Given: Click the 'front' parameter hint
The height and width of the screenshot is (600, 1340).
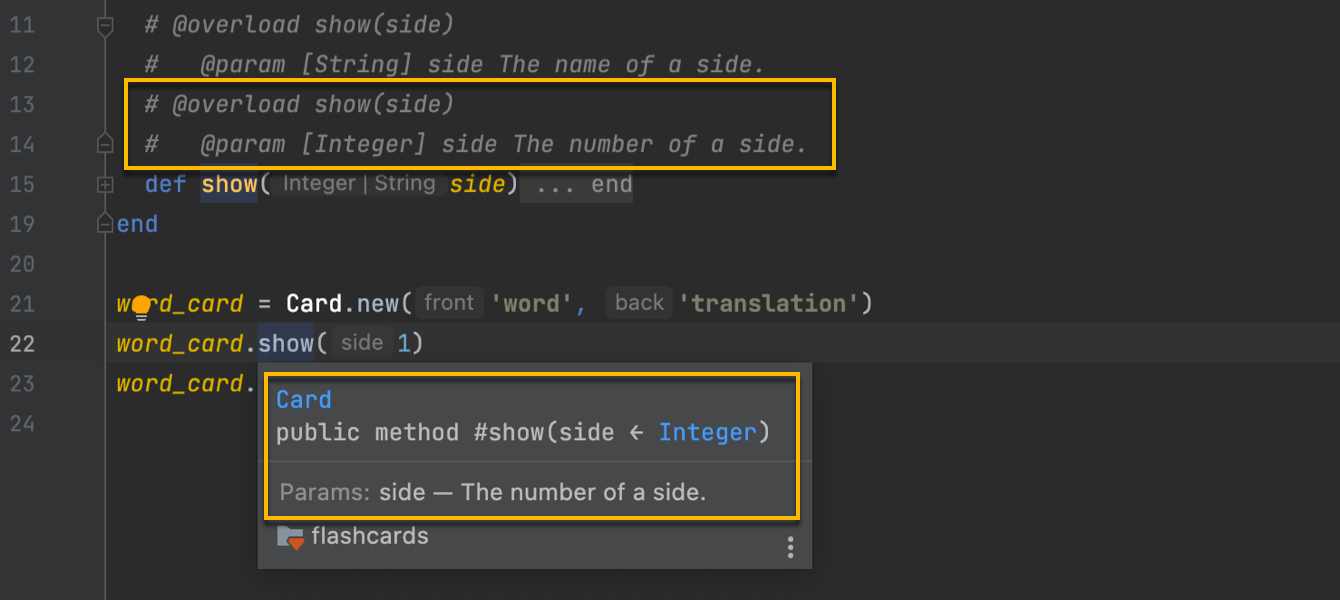Looking at the screenshot, I should [x=448, y=303].
